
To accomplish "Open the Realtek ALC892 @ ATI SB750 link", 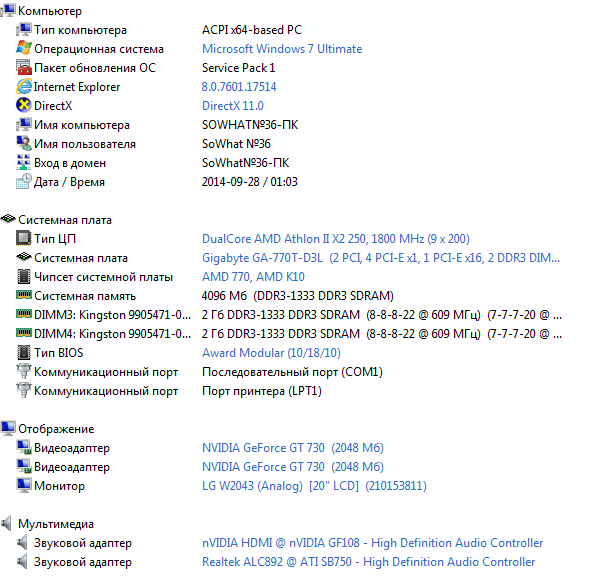I will pyautogui.click(x=369, y=562).
